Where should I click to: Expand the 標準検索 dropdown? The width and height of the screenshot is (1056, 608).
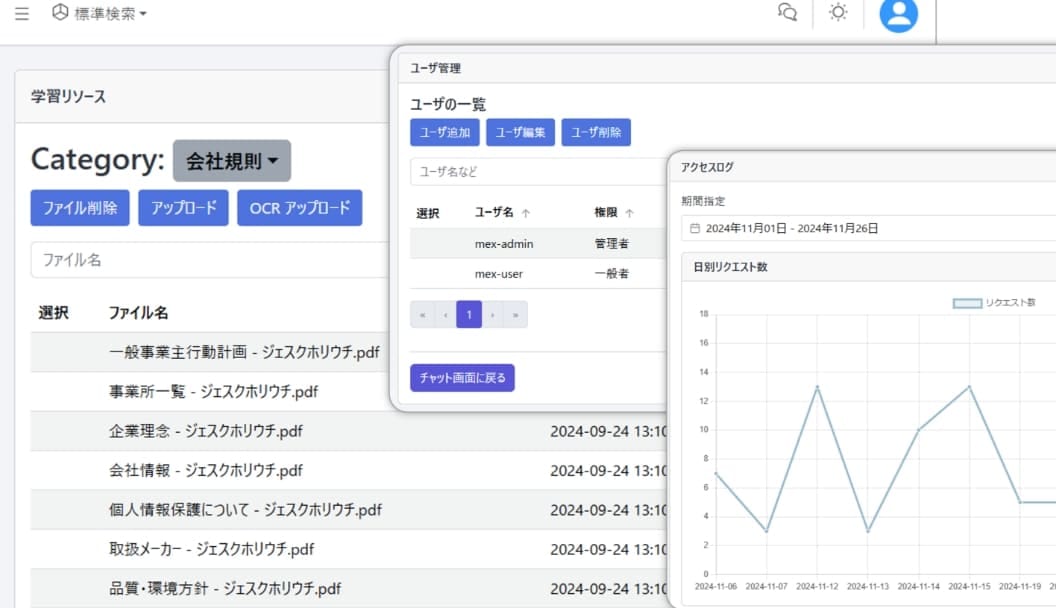100,14
